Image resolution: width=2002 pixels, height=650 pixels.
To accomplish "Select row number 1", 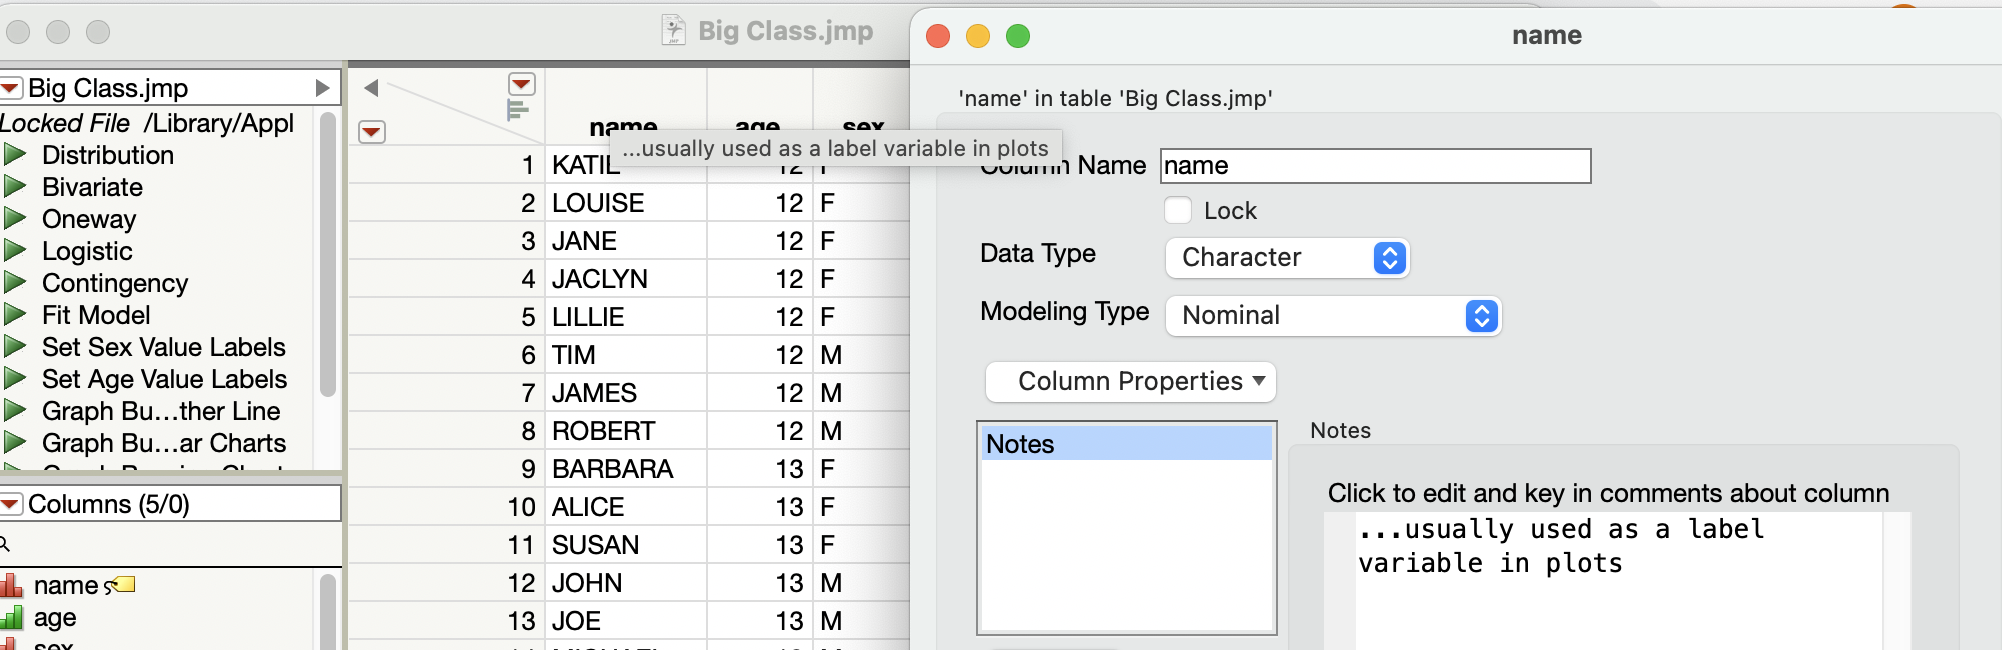I will click(x=446, y=165).
